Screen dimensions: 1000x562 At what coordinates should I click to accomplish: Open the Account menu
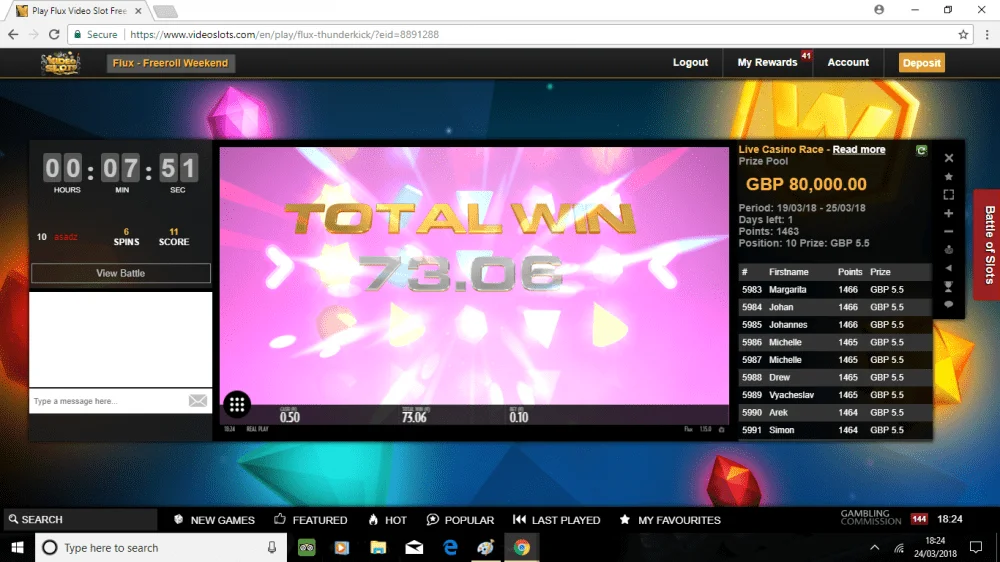tap(848, 63)
